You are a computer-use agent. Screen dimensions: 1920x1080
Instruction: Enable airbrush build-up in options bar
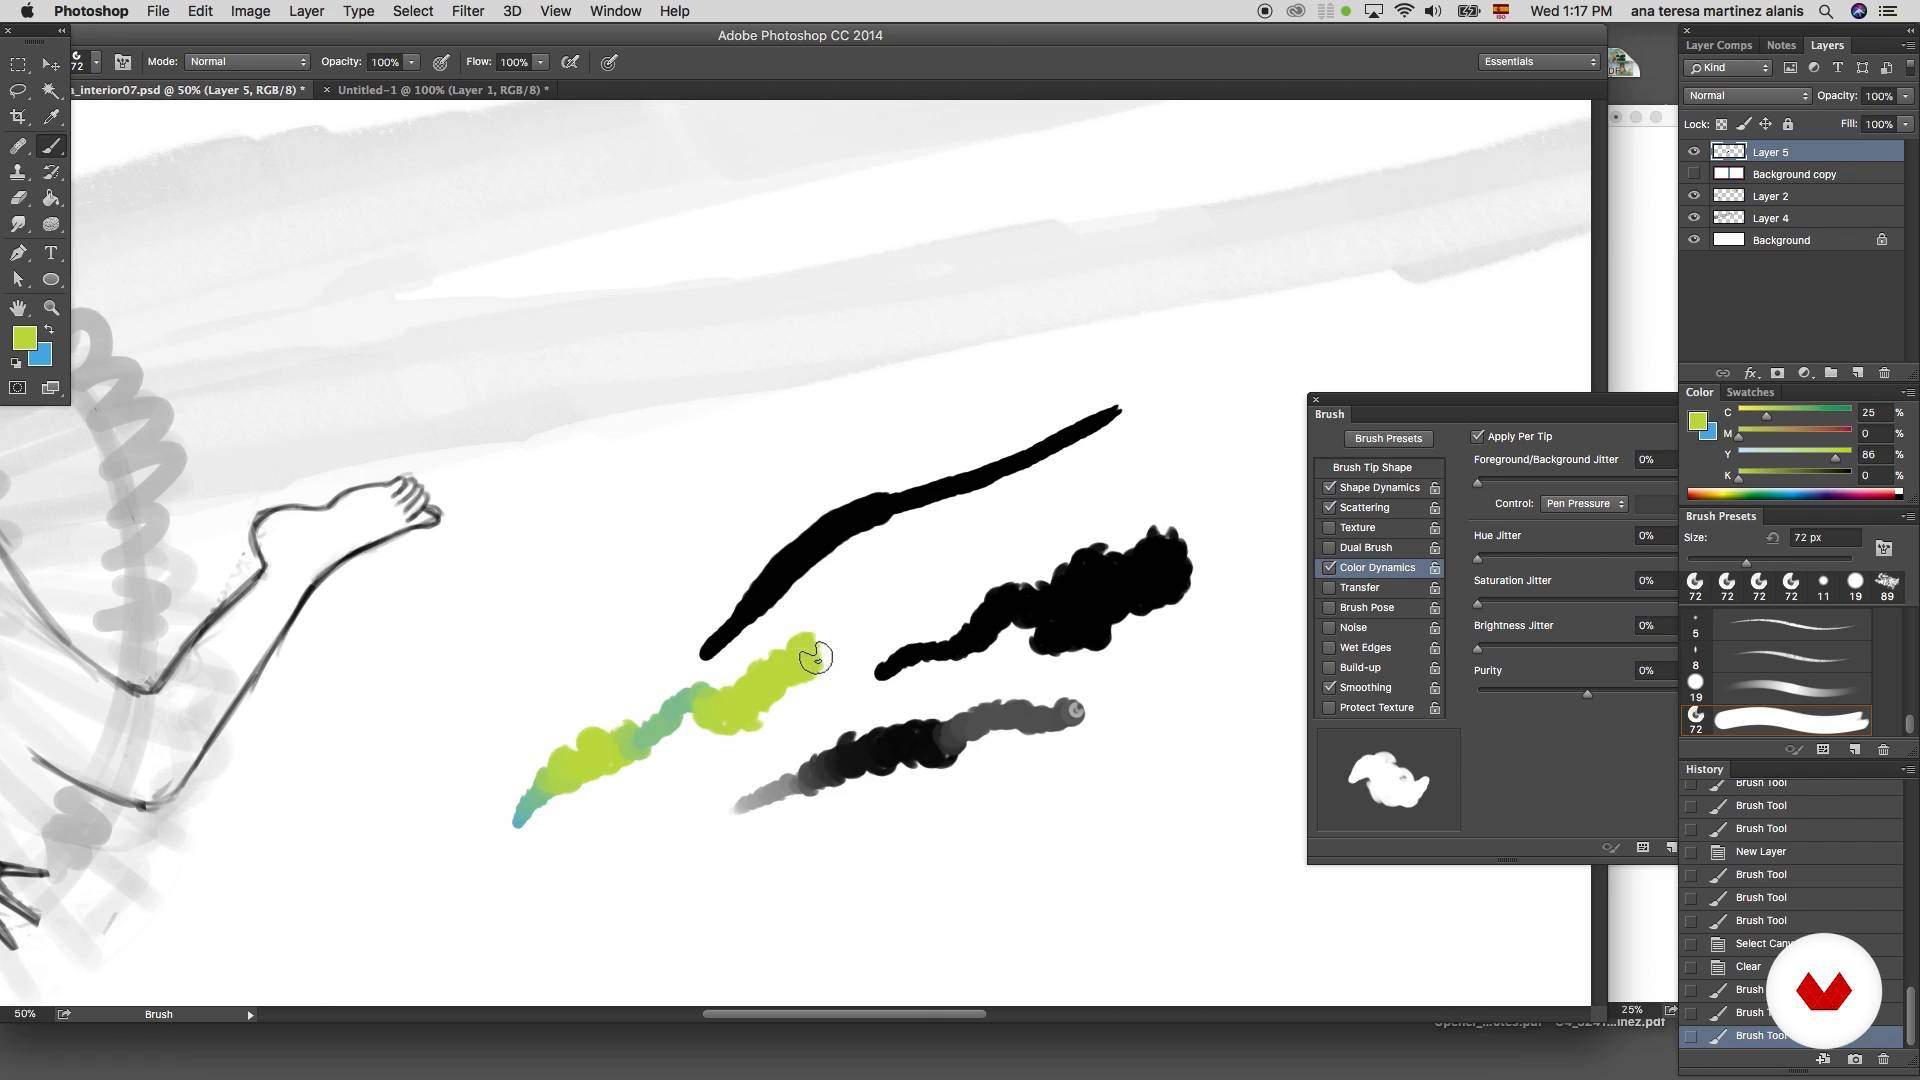point(570,62)
